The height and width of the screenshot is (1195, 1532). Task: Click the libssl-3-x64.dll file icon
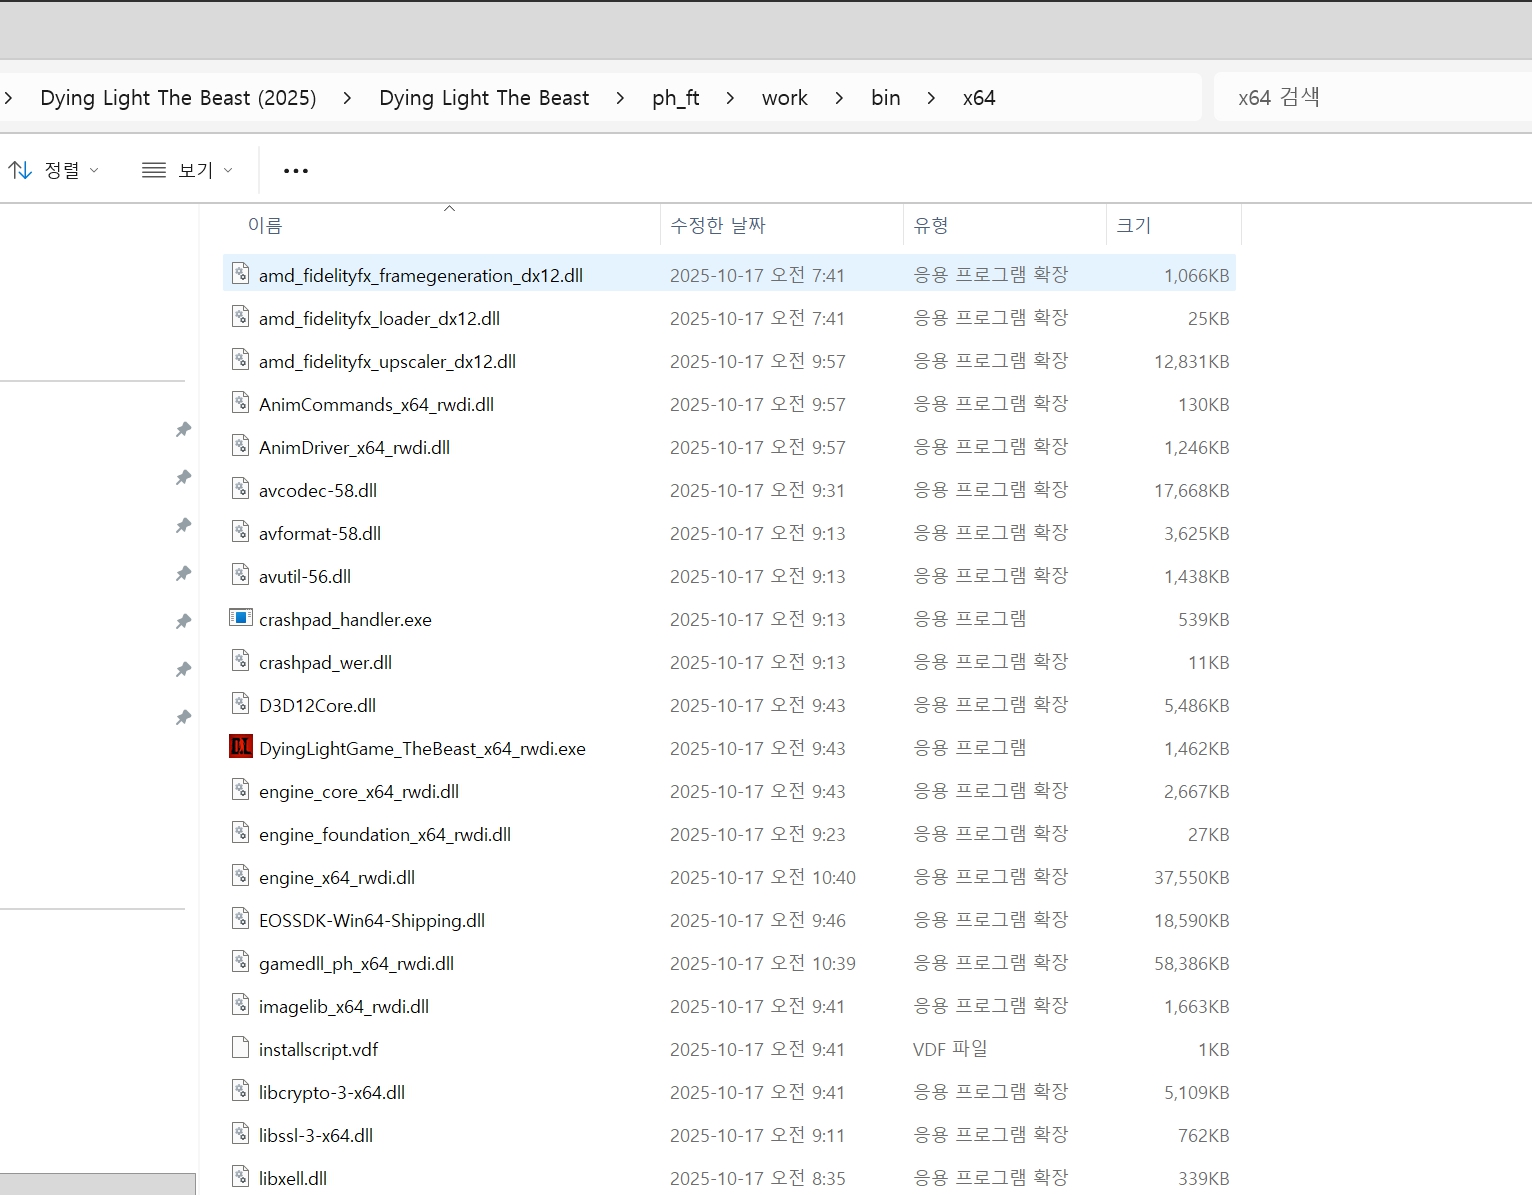(240, 1134)
